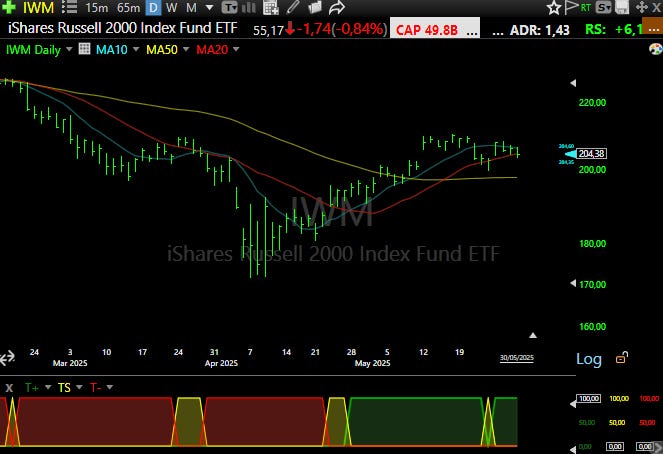Click the yellow 50,00 scale value

[x=617, y=423]
